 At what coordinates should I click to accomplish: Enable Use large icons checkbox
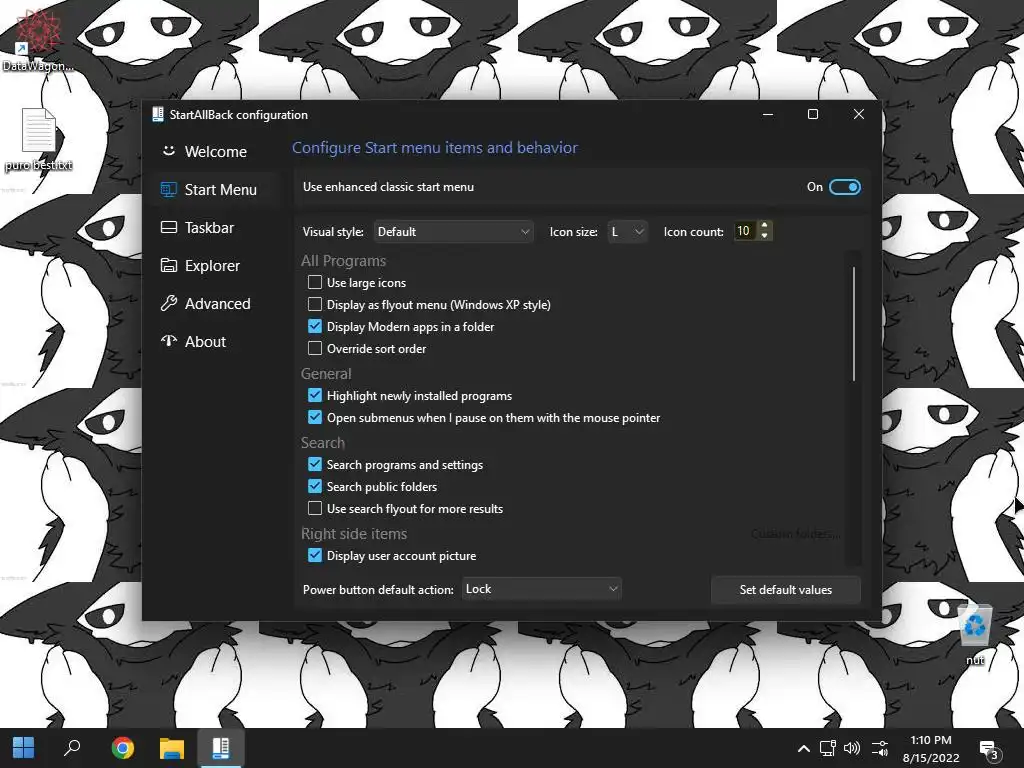[x=315, y=282]
